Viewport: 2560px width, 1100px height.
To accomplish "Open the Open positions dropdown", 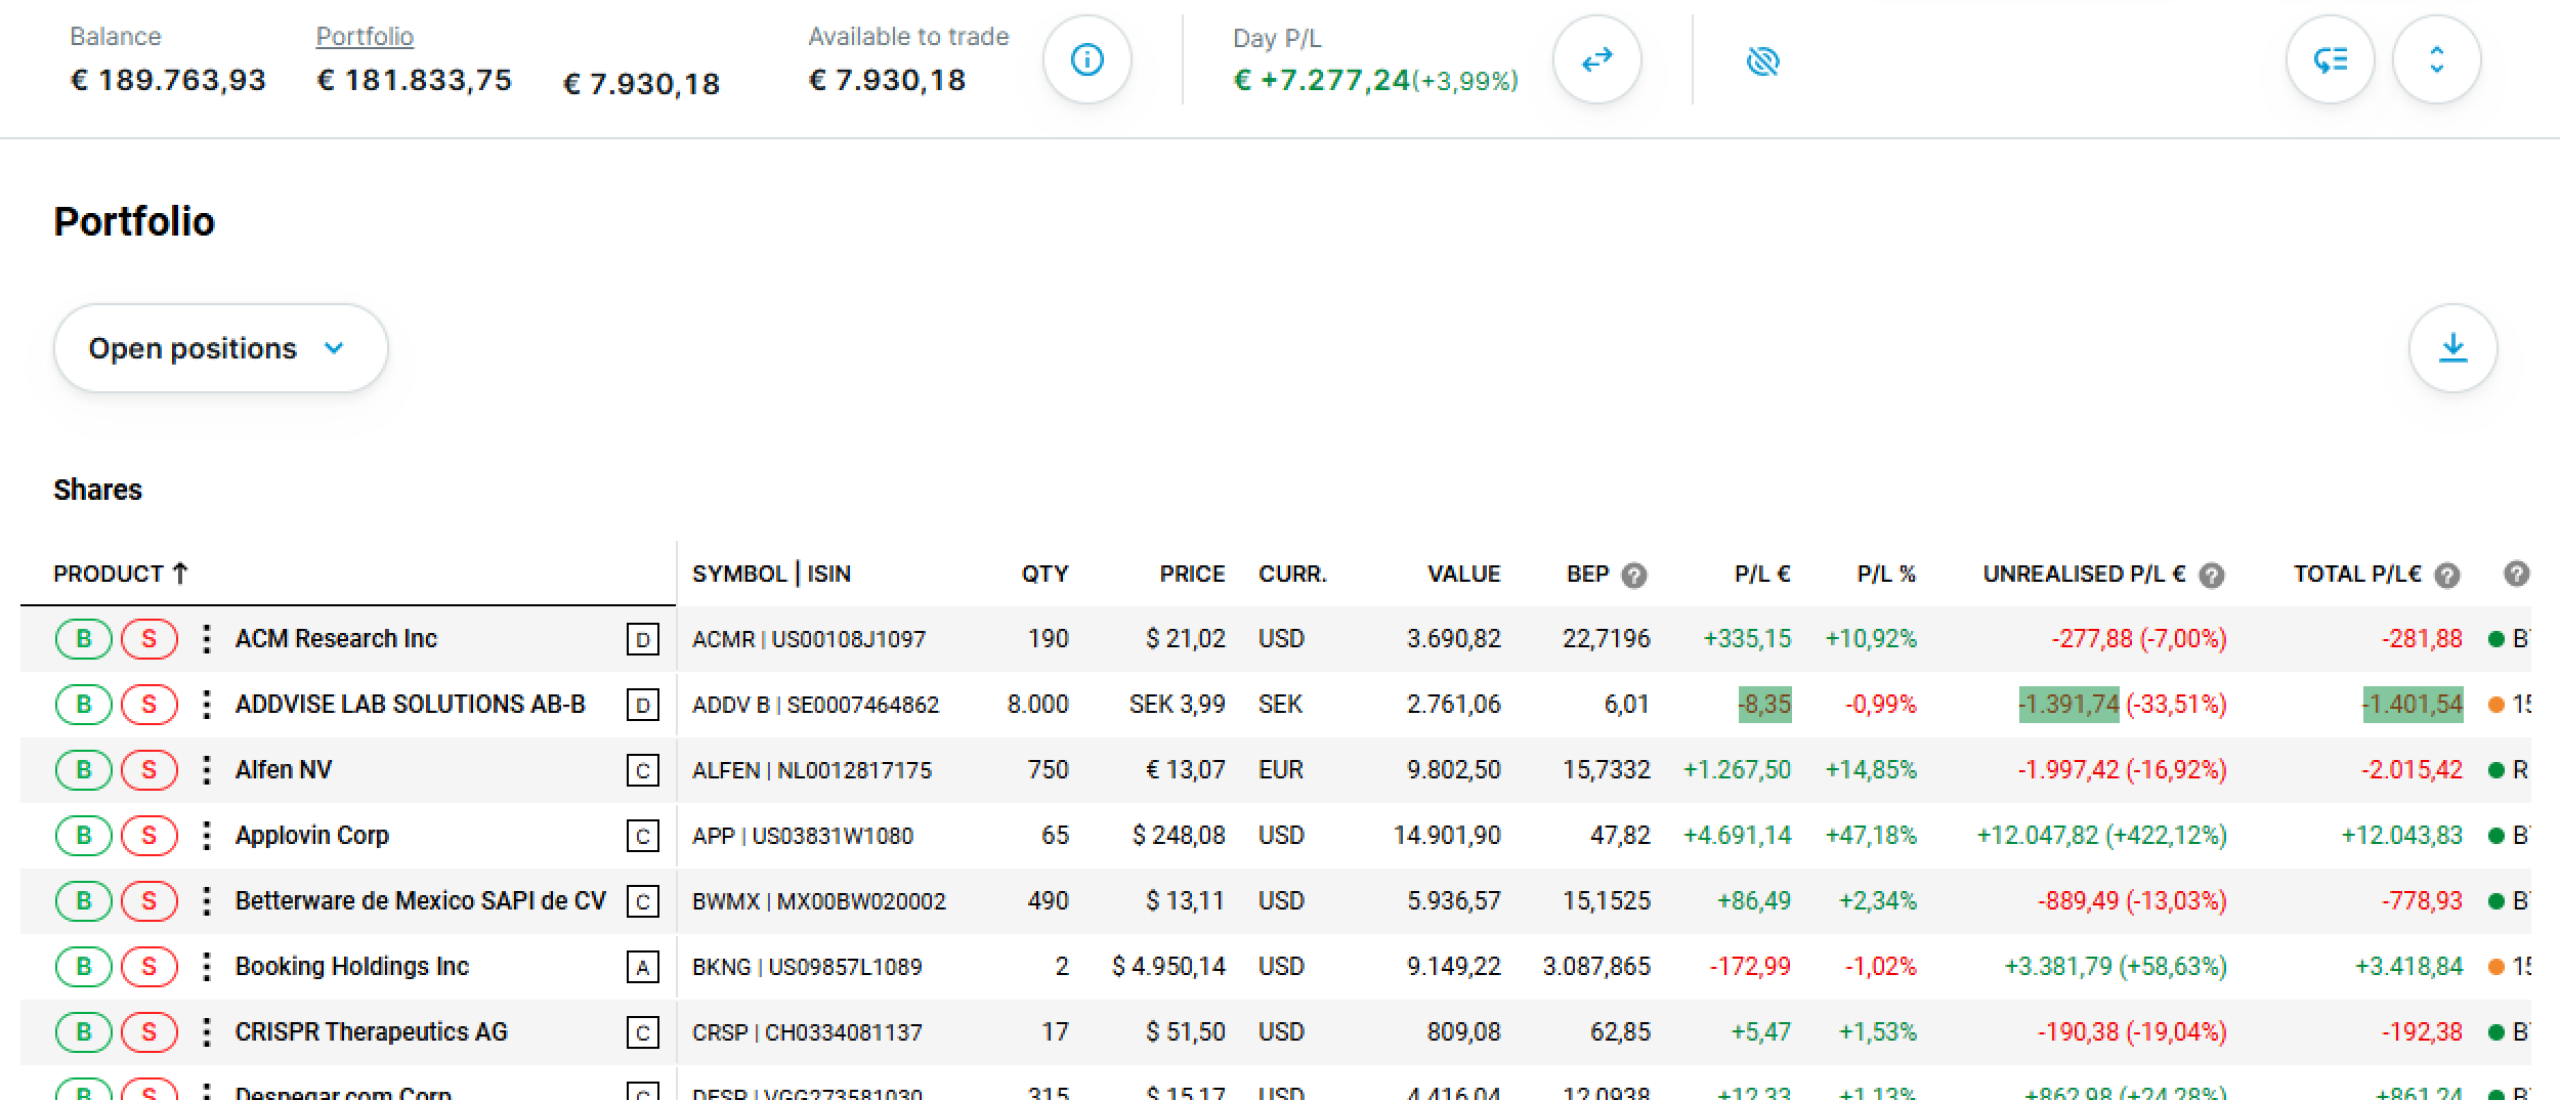I will click(x=220, y=348).
